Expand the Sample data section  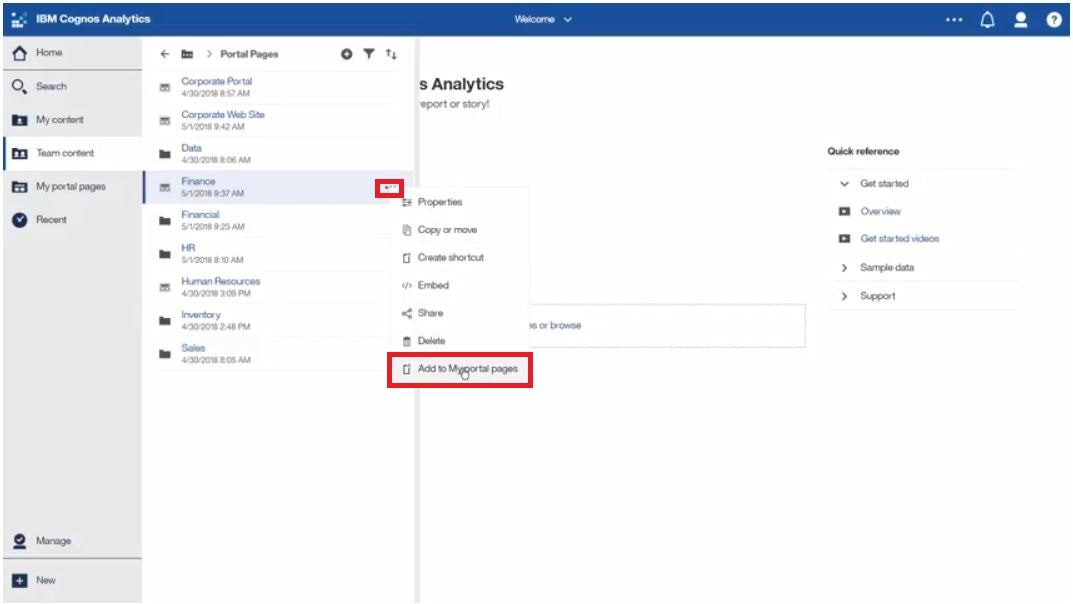tap(844, 267)
